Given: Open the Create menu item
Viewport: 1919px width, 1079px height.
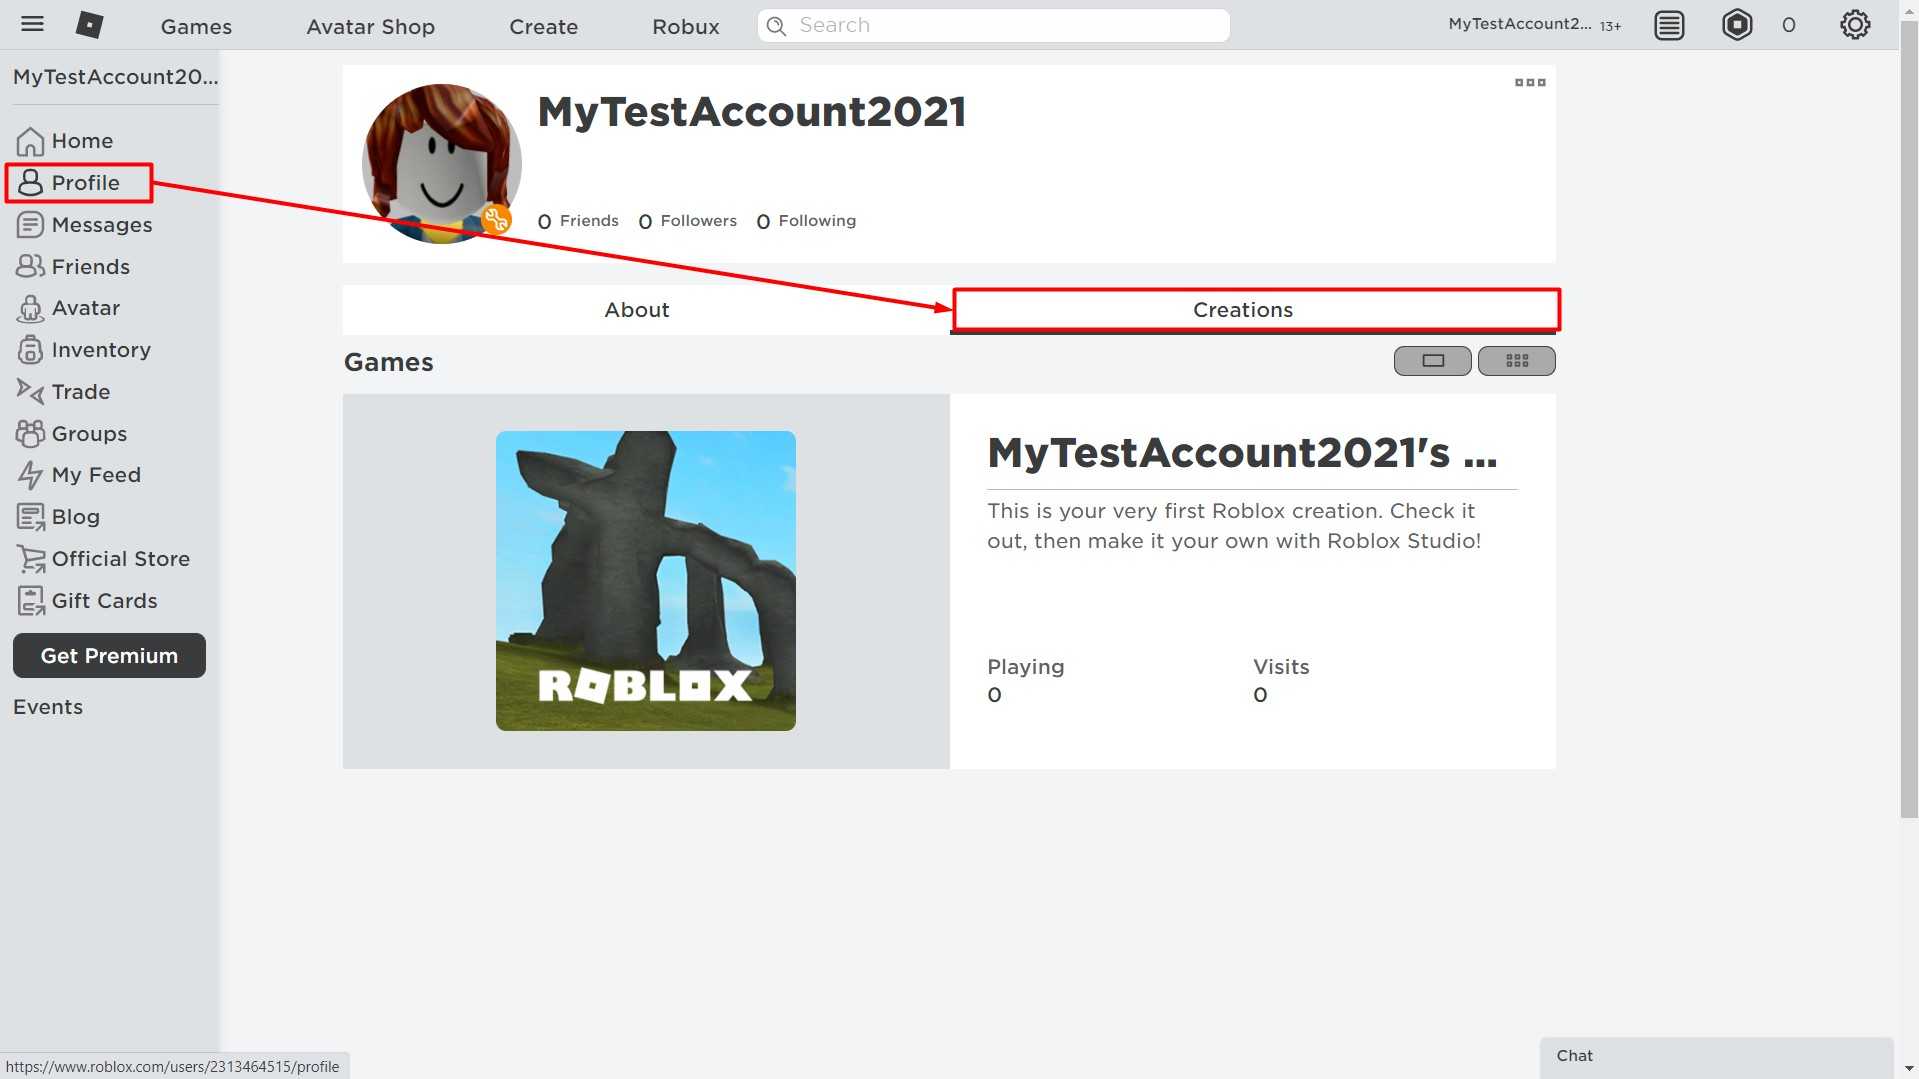Looking at the screenshot, I should (x=544, y=27).
